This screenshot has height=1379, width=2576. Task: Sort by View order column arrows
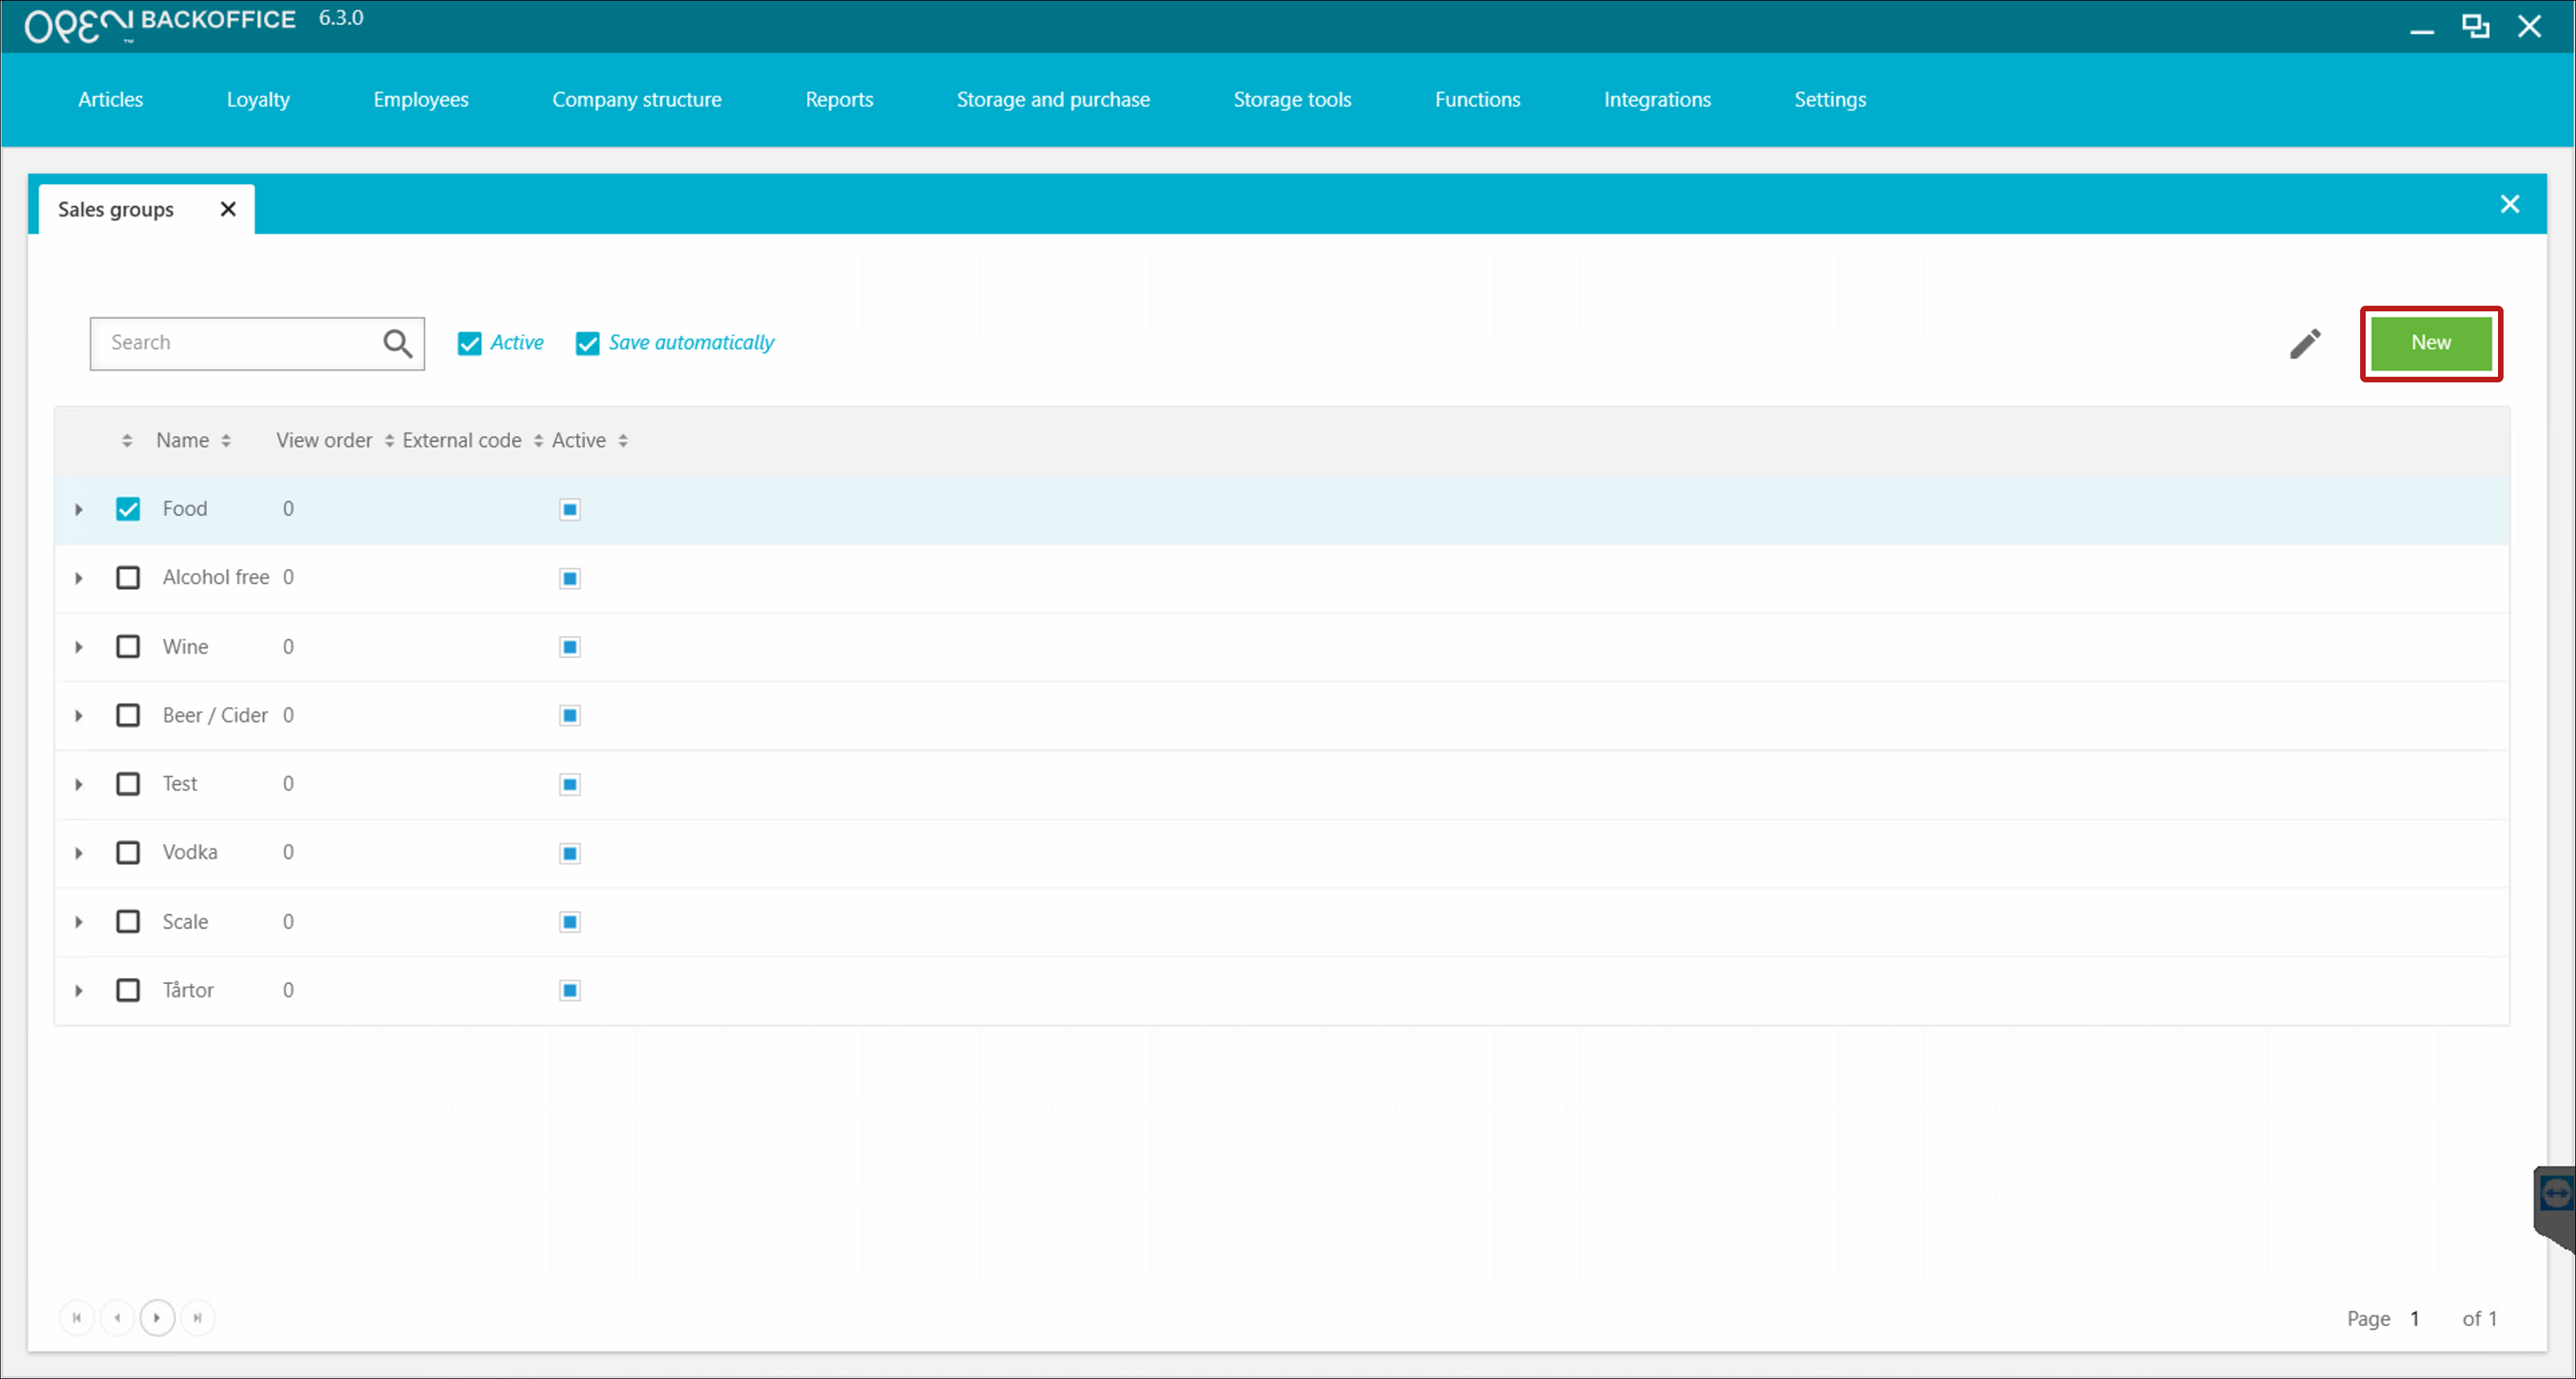(389, 441)
